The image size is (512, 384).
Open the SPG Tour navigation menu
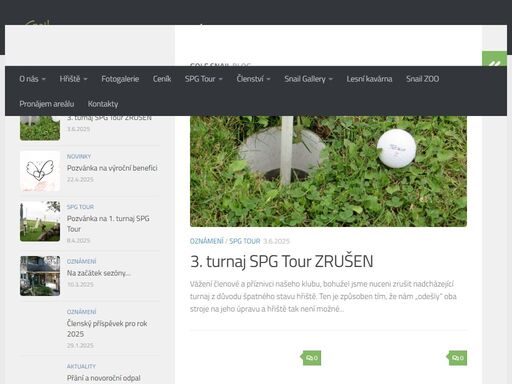point(203,79)
